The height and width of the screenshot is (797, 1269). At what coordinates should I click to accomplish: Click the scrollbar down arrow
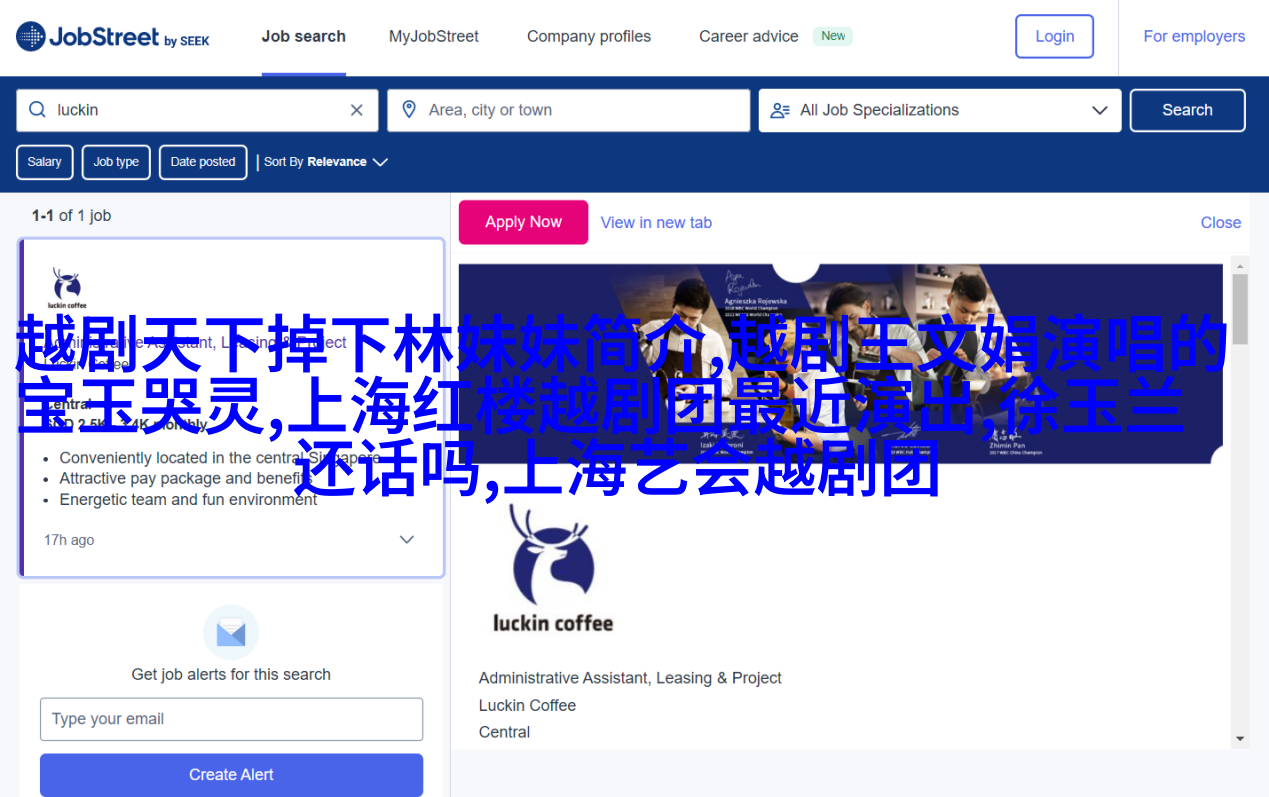[1240, 739]
